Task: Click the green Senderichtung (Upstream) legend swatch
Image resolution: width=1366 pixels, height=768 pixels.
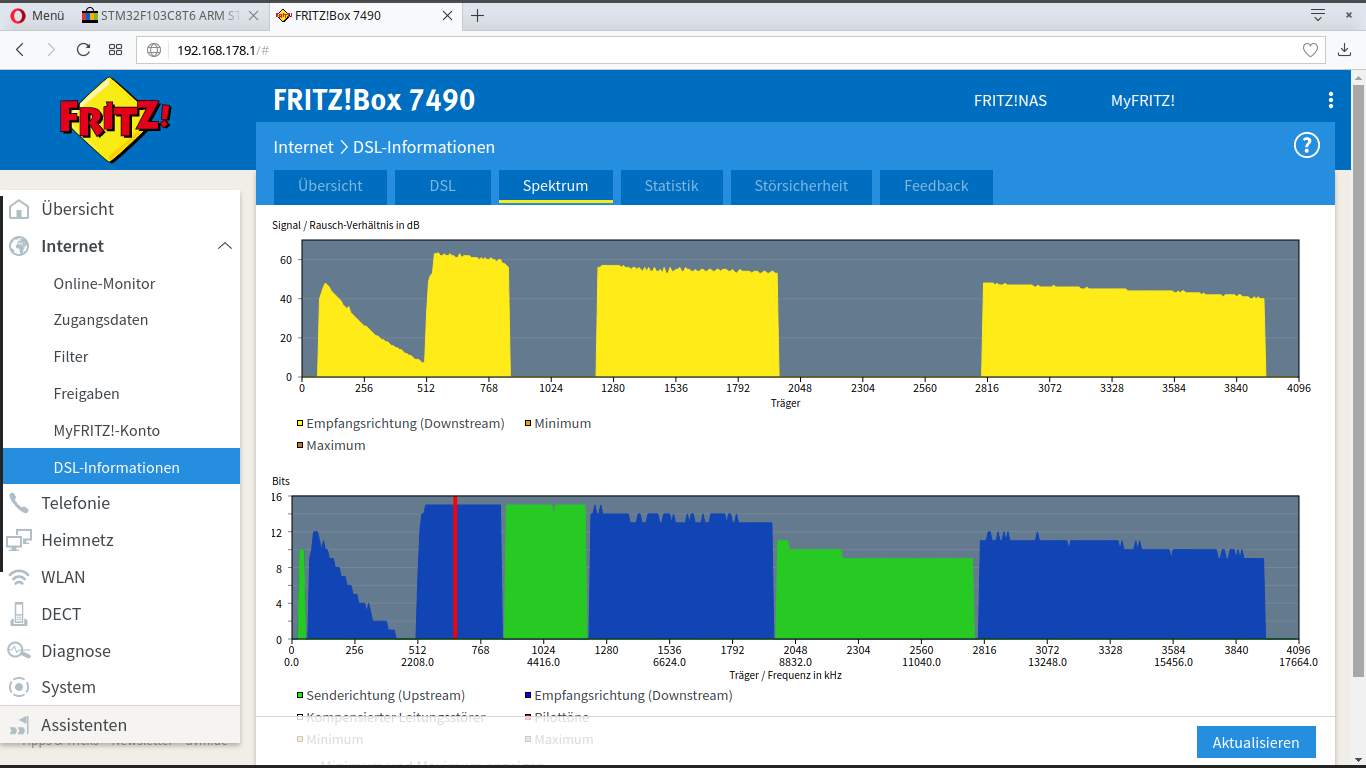Action: click(300, 696)
